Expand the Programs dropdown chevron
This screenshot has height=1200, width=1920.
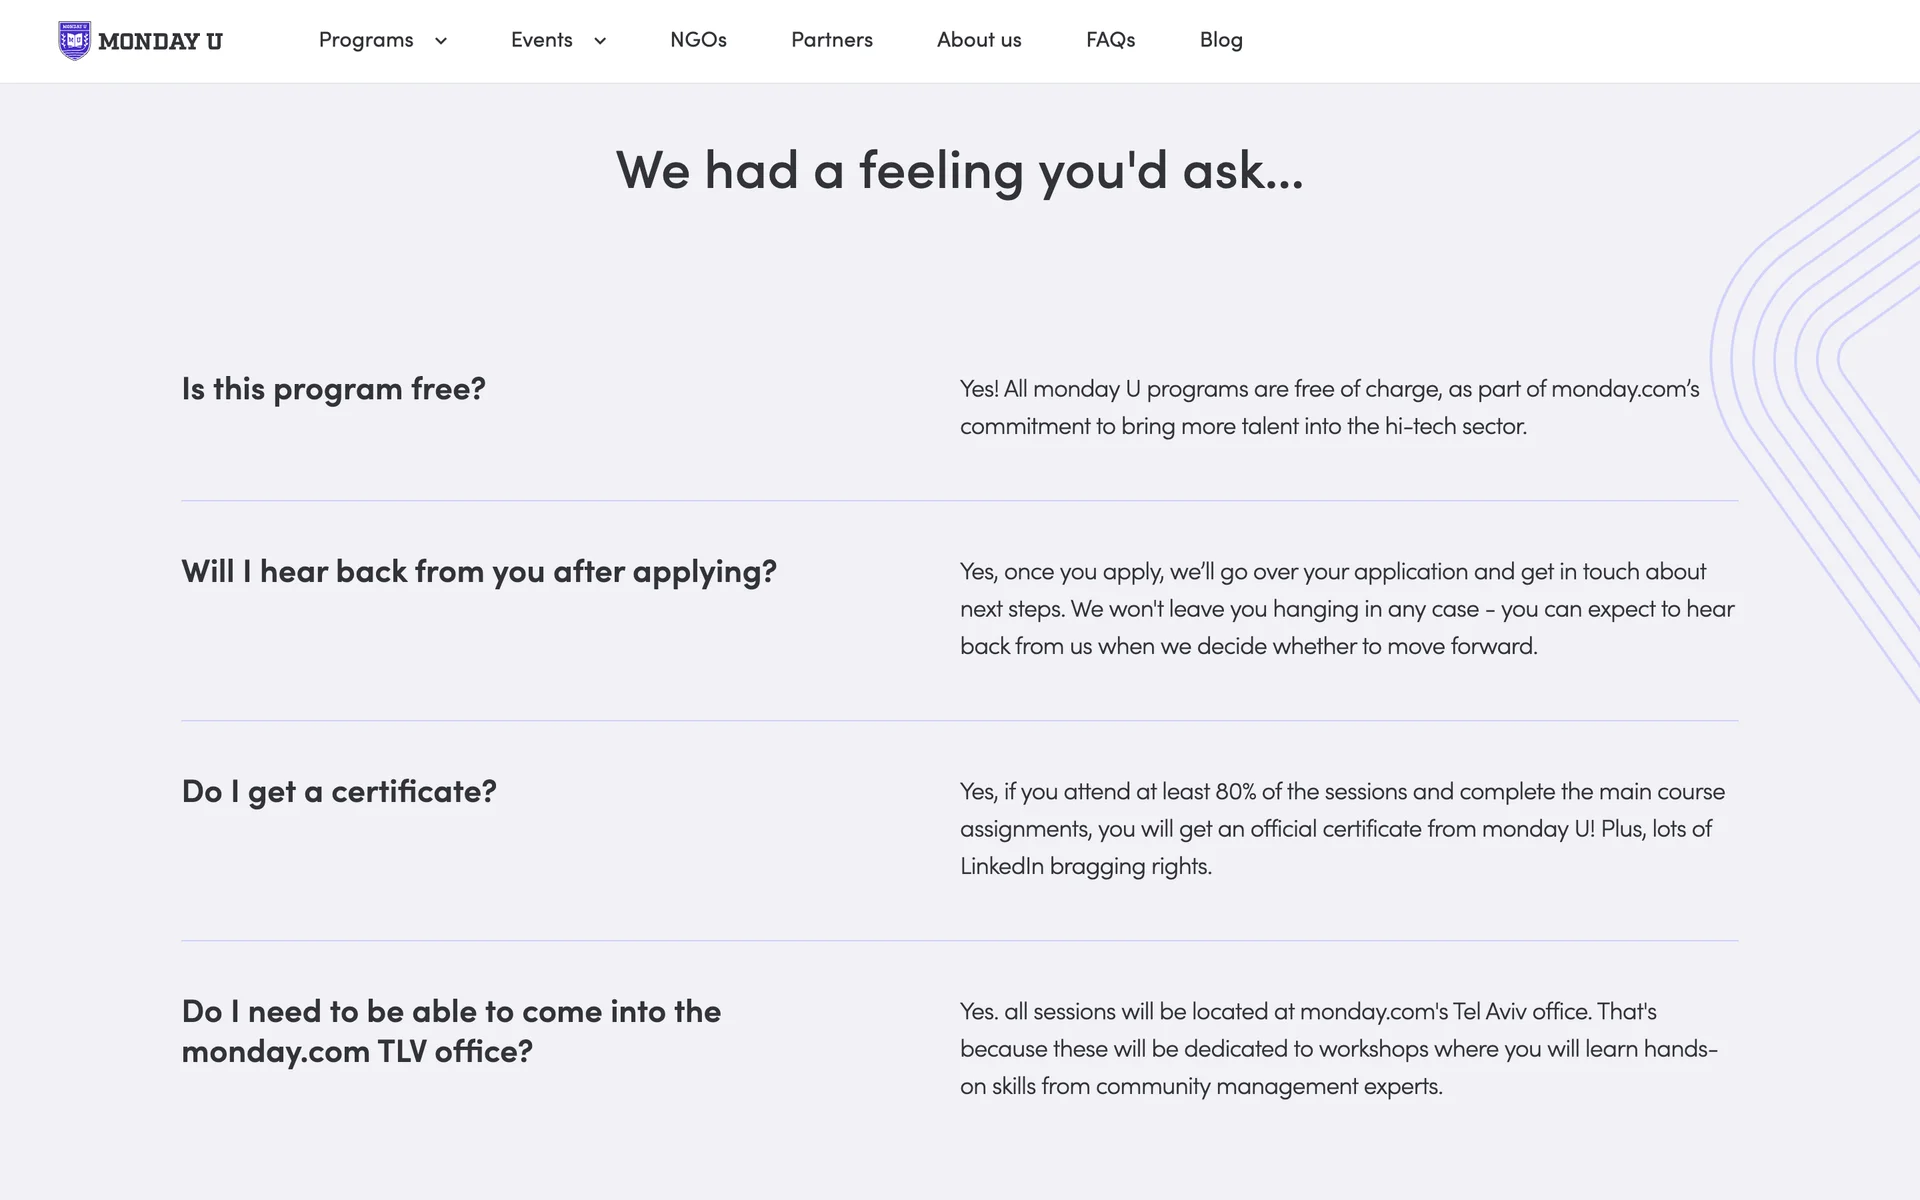coord(440,41)
